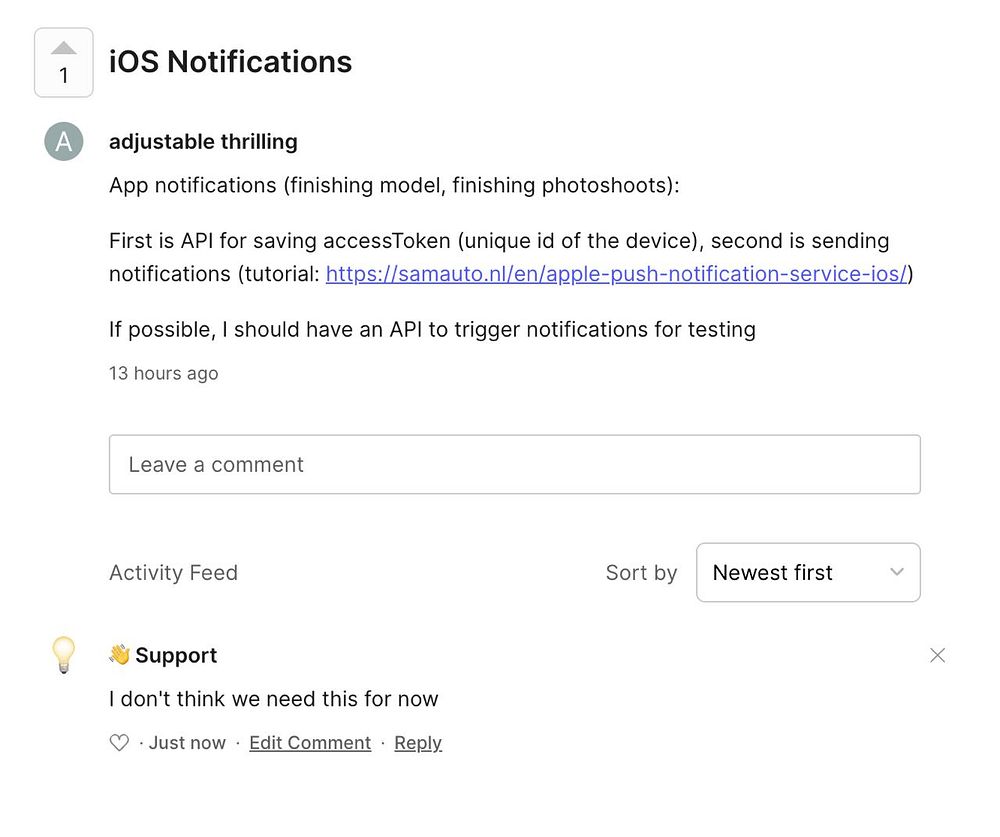Image resolution: width=1000 pixels, height=837 pixels.
Task: Click the lightbulb avatar beside Support comment
Action: coord(64,655)
